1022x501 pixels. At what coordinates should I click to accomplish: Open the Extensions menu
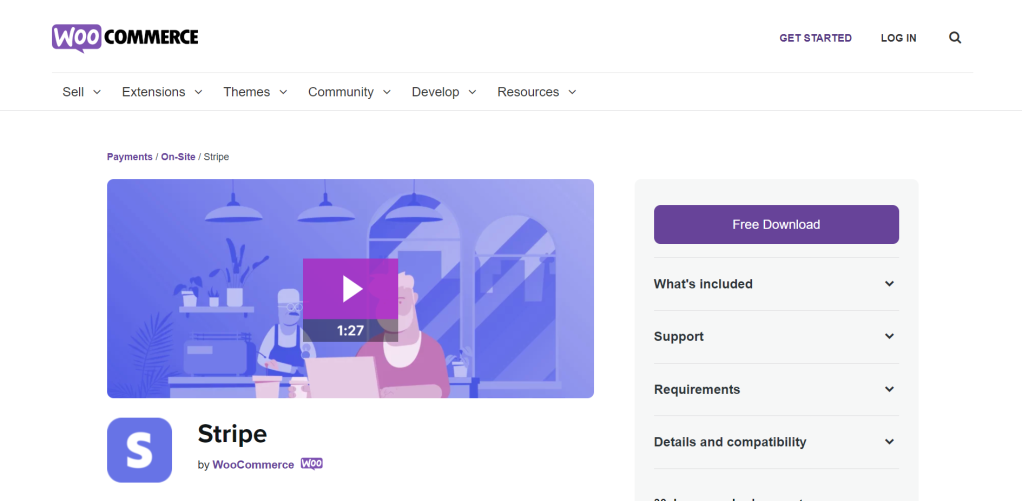tap(162, 92)
